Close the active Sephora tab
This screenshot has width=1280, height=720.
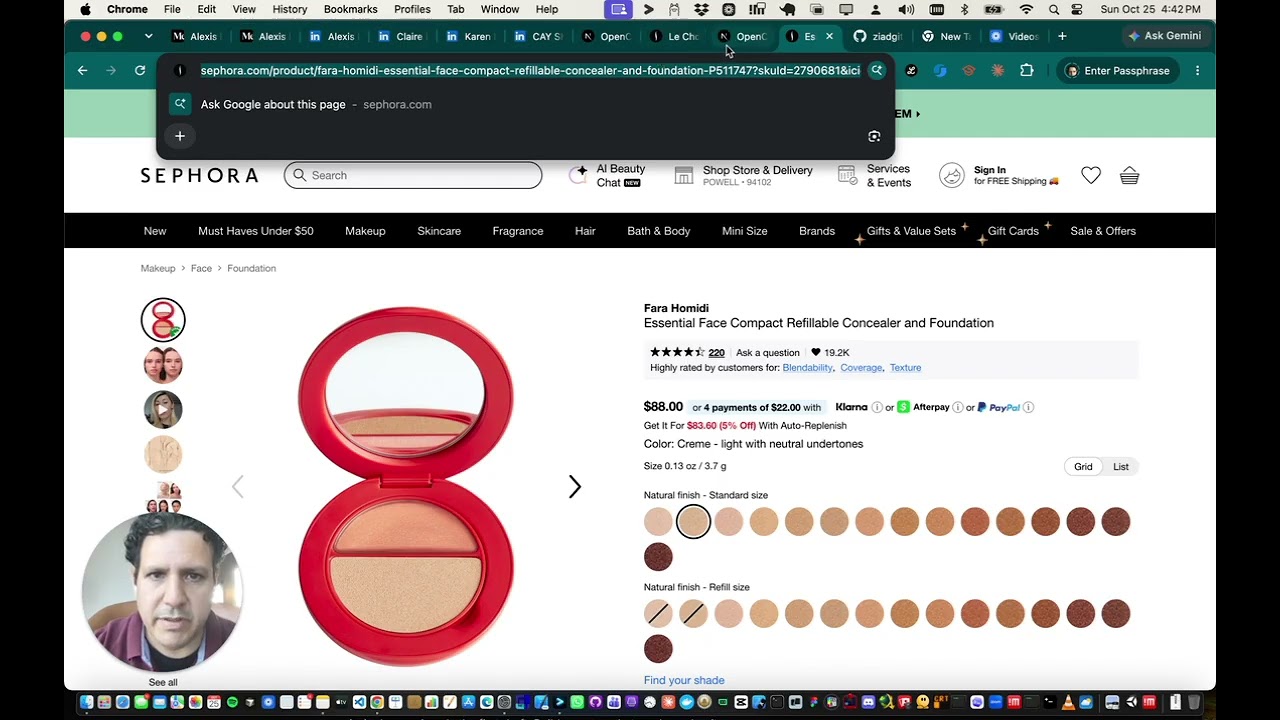[x=829, y=36]
